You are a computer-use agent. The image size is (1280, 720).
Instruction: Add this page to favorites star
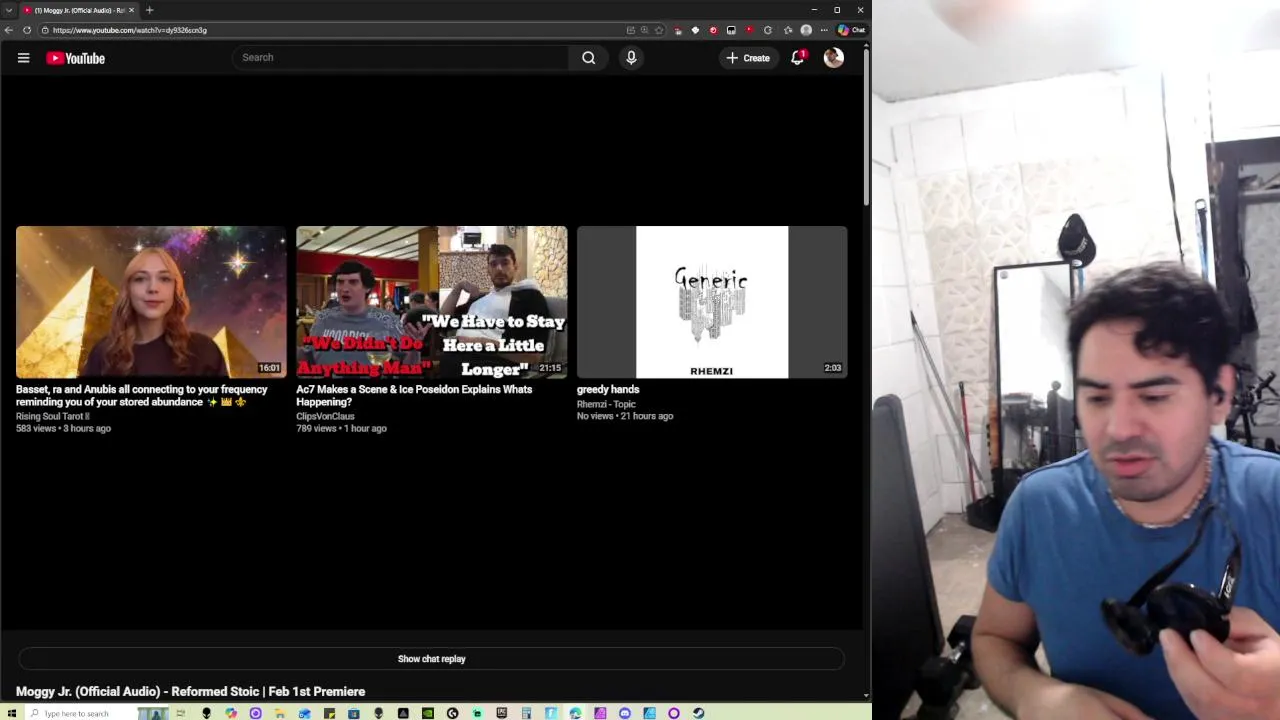tap(659, 30)
